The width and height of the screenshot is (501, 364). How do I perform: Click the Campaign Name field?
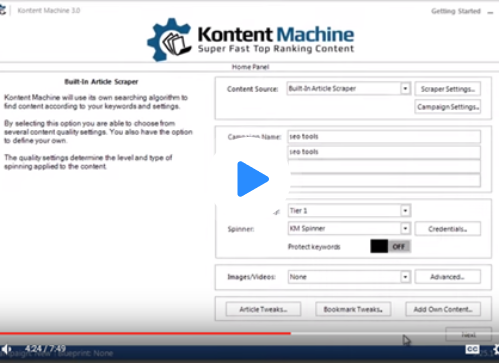tap(384, 136)
